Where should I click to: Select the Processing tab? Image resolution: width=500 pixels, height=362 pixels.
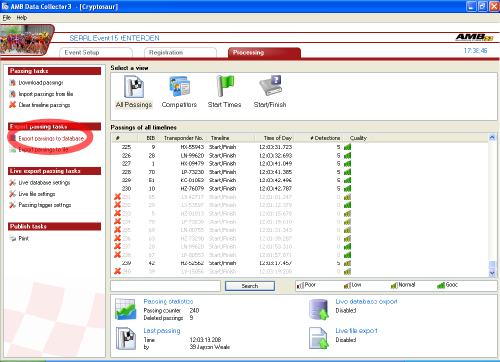pyautogui.click(x=264, y=53)
